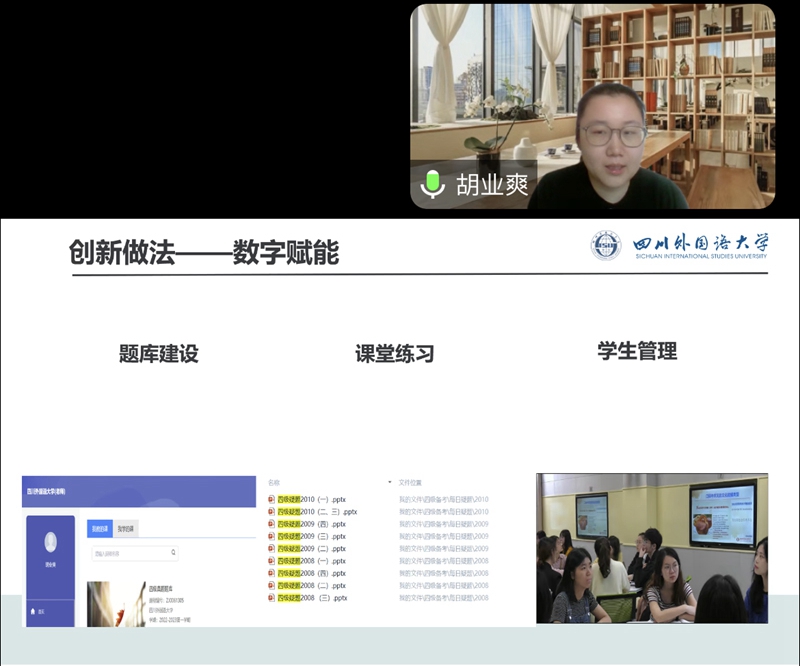Select the highlighted blue tab above the search box

(100, 527)
